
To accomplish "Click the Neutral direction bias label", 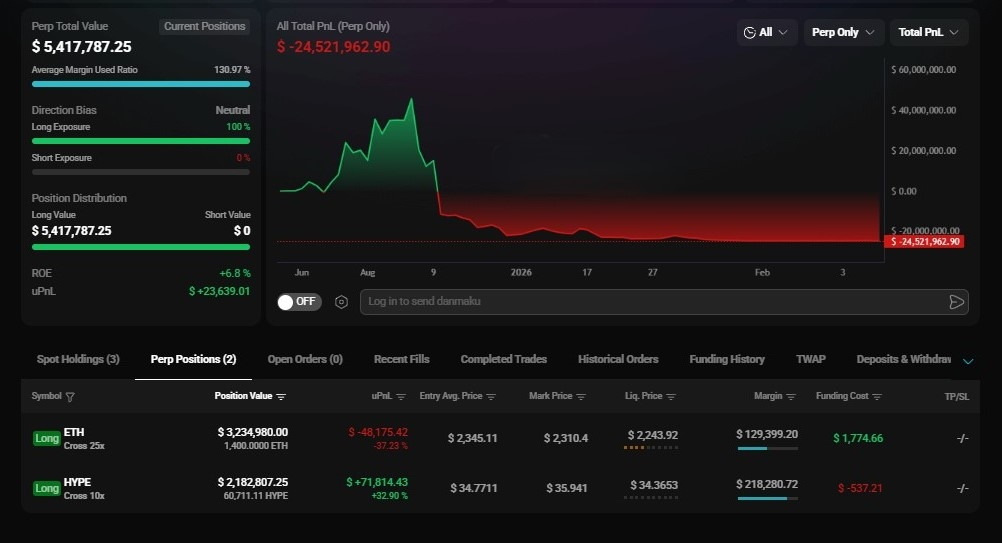I will pyautogui.click(x=233, y=110).
